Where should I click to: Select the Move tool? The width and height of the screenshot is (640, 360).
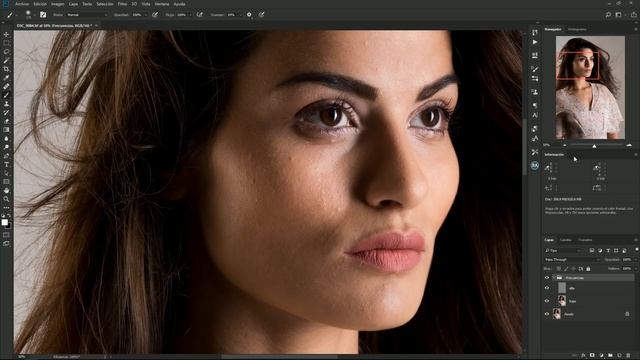pyautogui.click(x=6, y=34)
